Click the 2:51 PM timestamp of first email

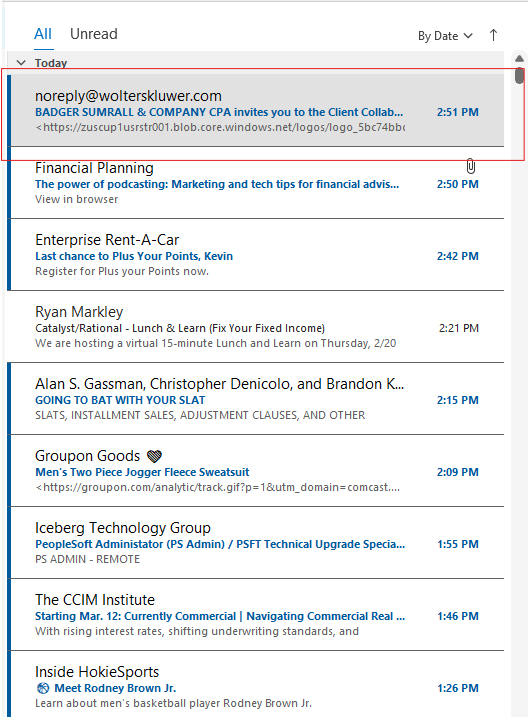(458, 112)
